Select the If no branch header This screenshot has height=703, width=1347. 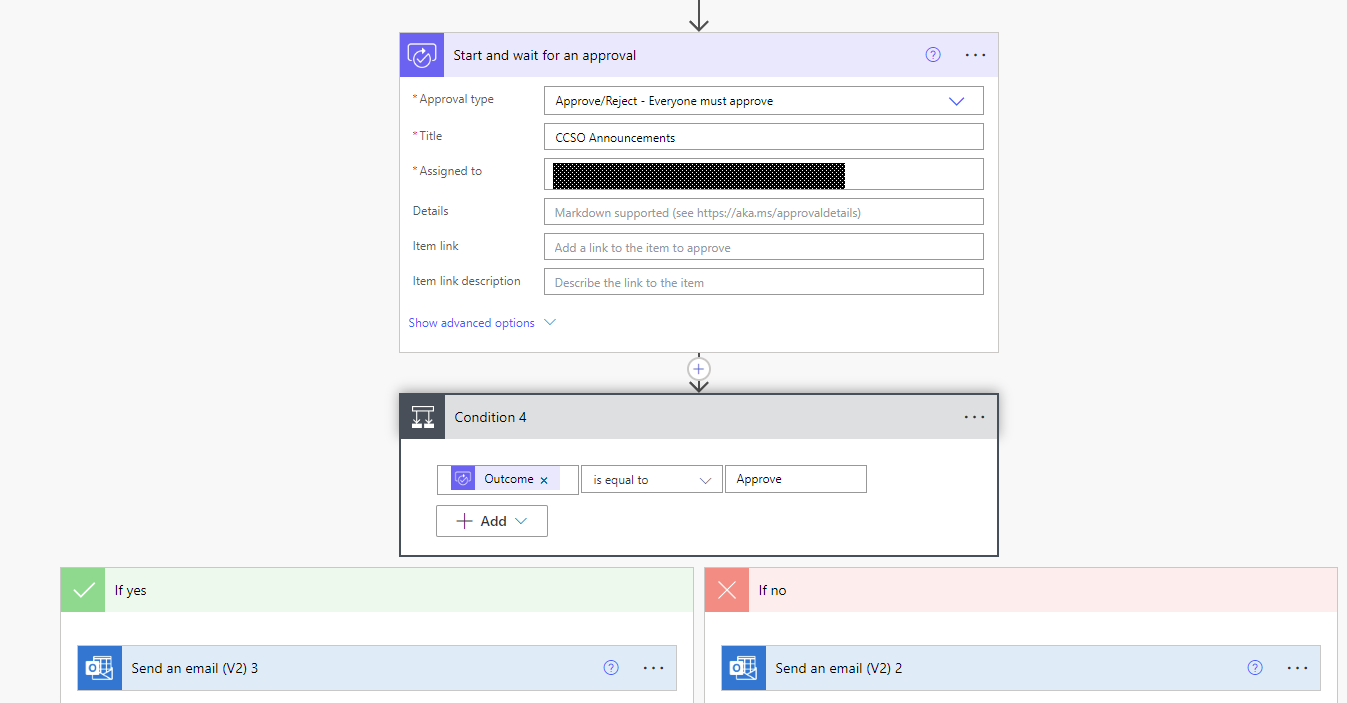(x=1020, y=590)
